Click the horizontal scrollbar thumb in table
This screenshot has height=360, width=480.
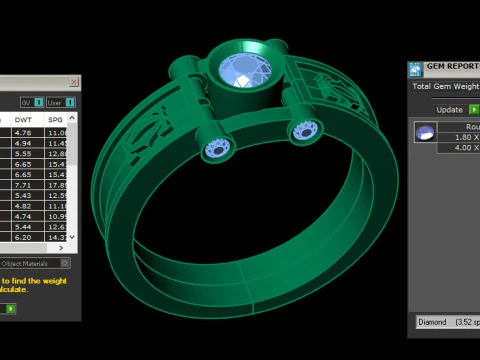coord(23,248)
